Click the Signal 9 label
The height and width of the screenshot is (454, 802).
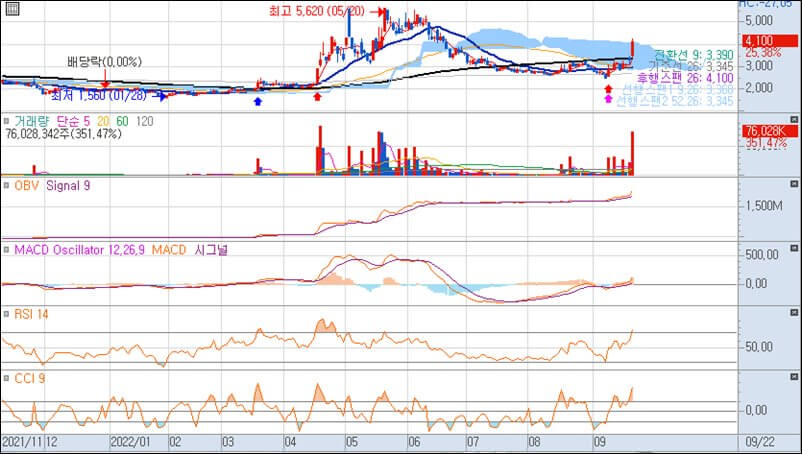pos(68,186)
